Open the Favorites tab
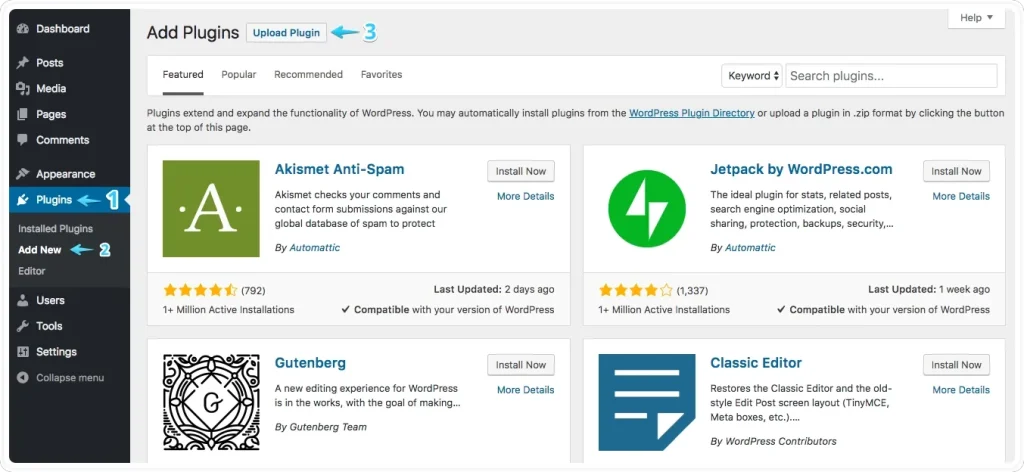The height and width of the screenshot is (472, 1024). point(381,74)
